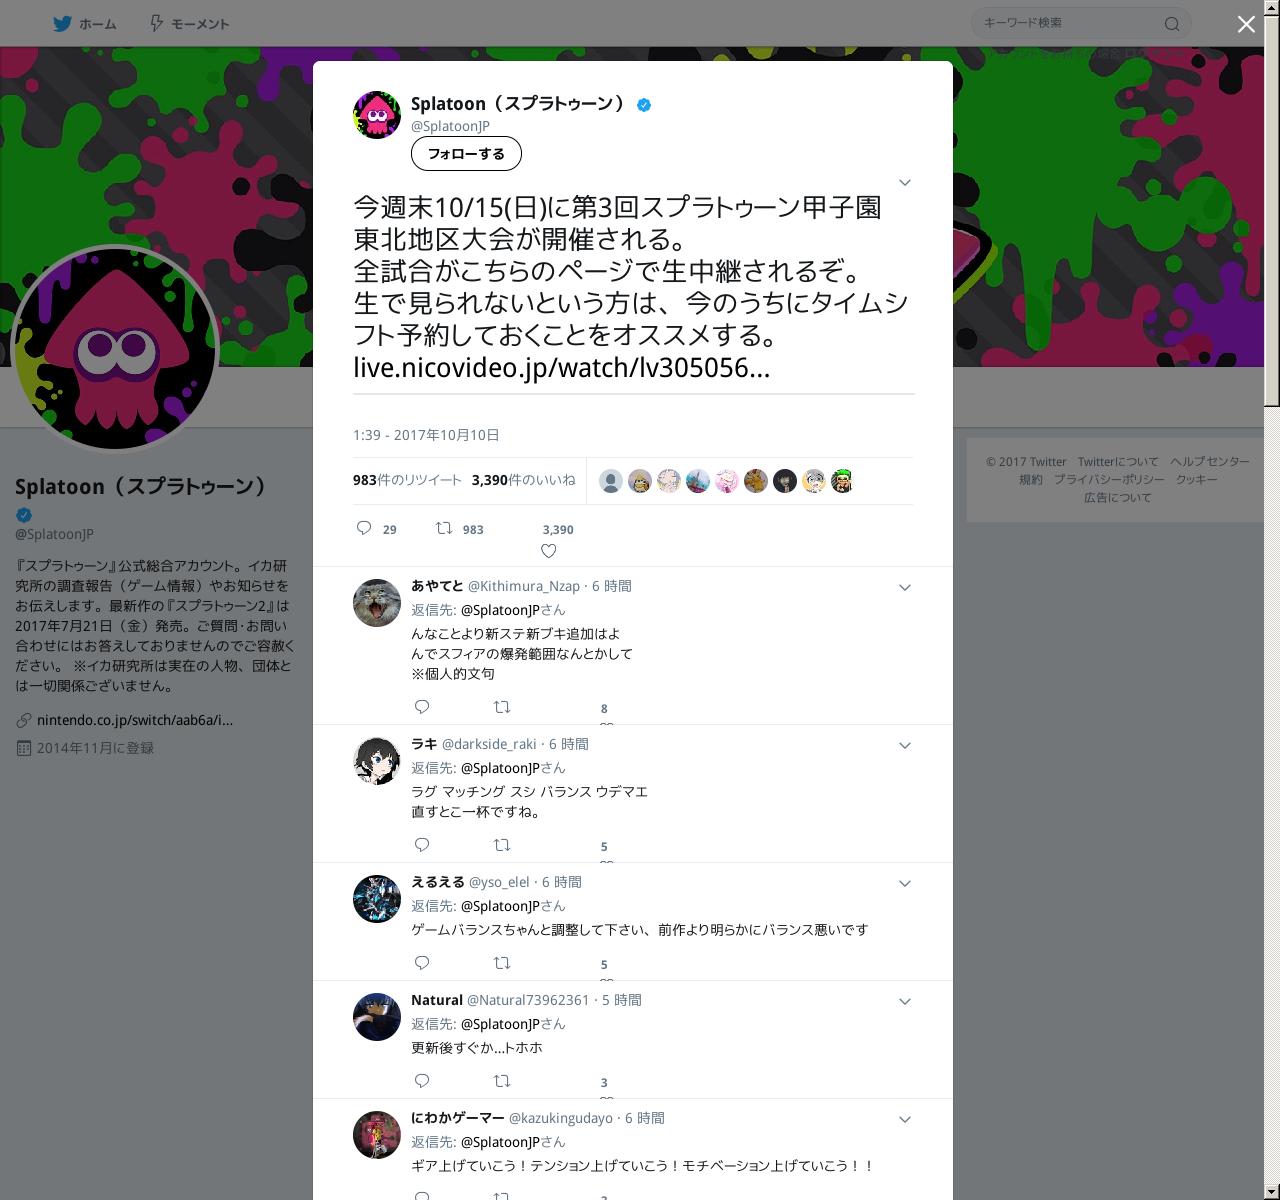Click the search magnifier icon

point(1172,24)
